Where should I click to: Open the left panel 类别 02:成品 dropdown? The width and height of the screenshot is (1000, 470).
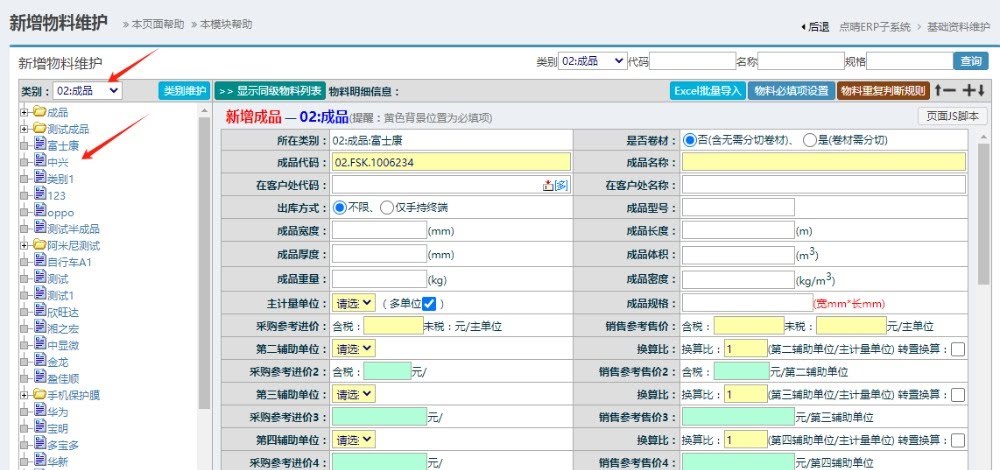87,91
